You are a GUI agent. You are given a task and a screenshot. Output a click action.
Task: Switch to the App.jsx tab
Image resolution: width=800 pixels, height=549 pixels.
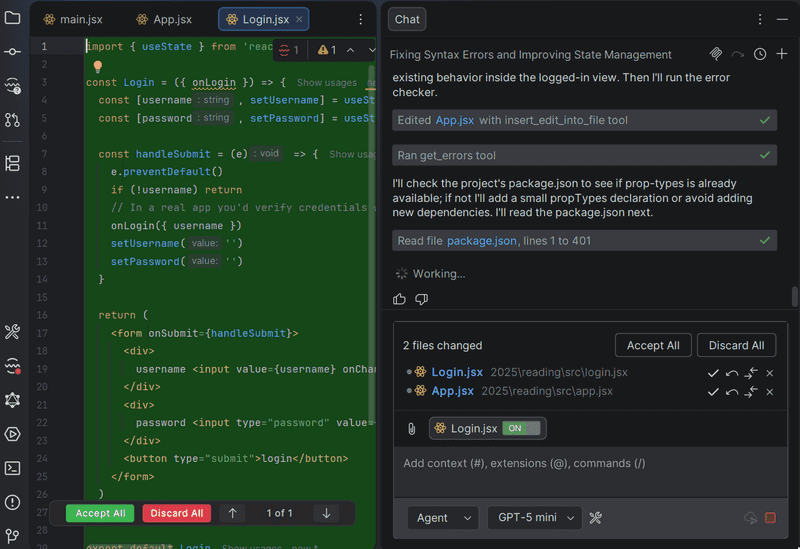coord(164,19)
